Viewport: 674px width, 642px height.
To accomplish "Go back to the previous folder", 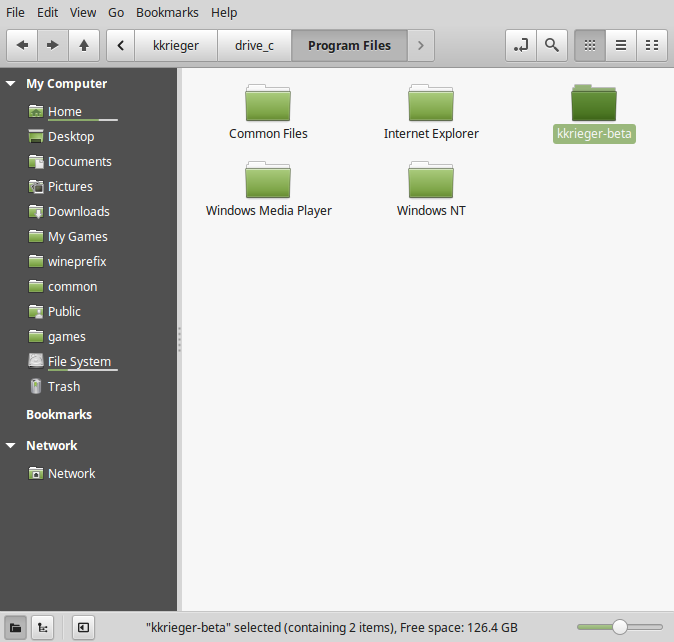I will click(x=22, y=45).
